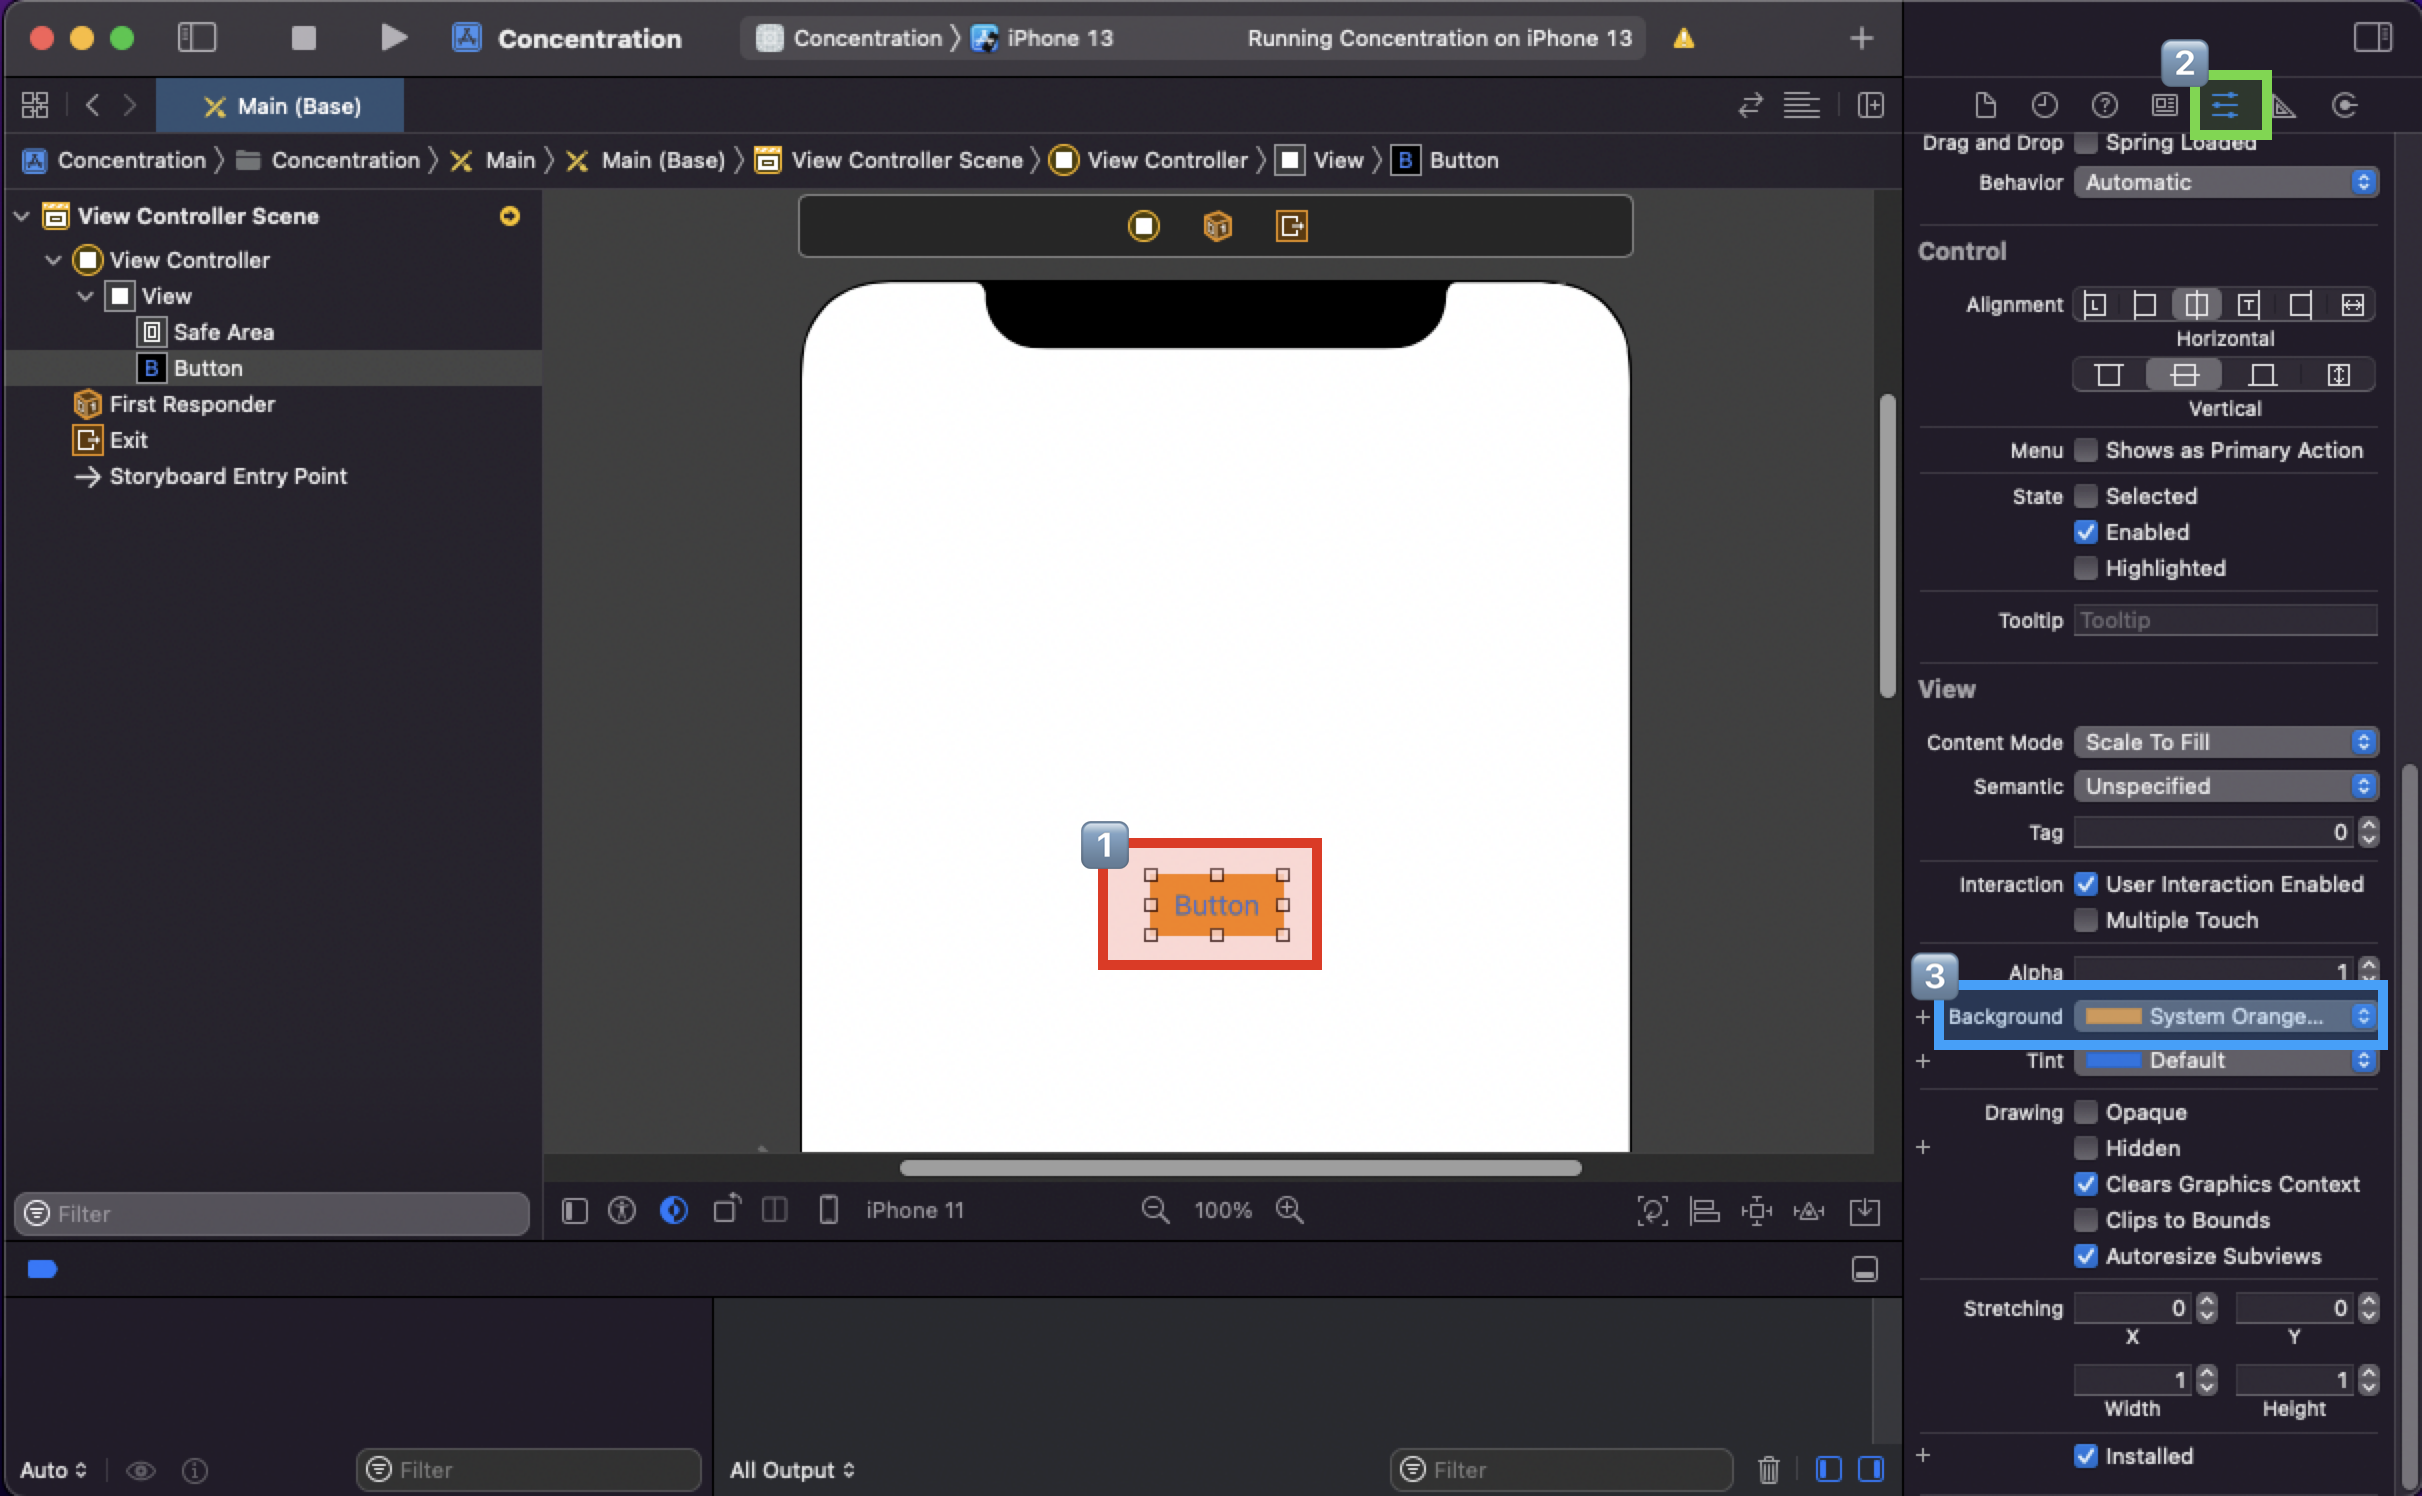2422x1496 pixels.
Task: Clear the debug console trash icon
Action: point(1768,1469)
